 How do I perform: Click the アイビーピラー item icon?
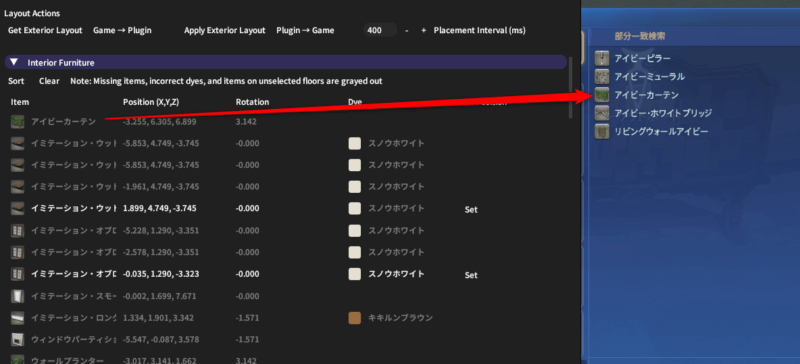(x=603, y=59)
